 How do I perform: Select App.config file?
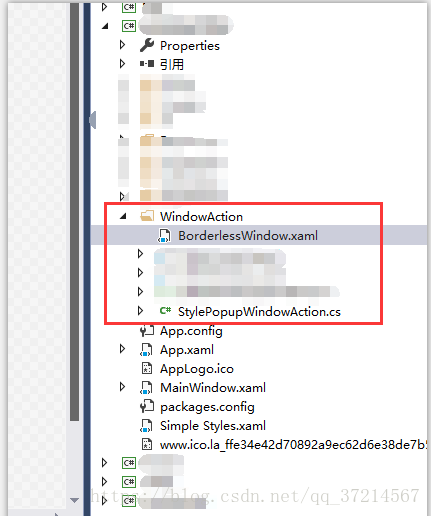click(x=191, y=331)
